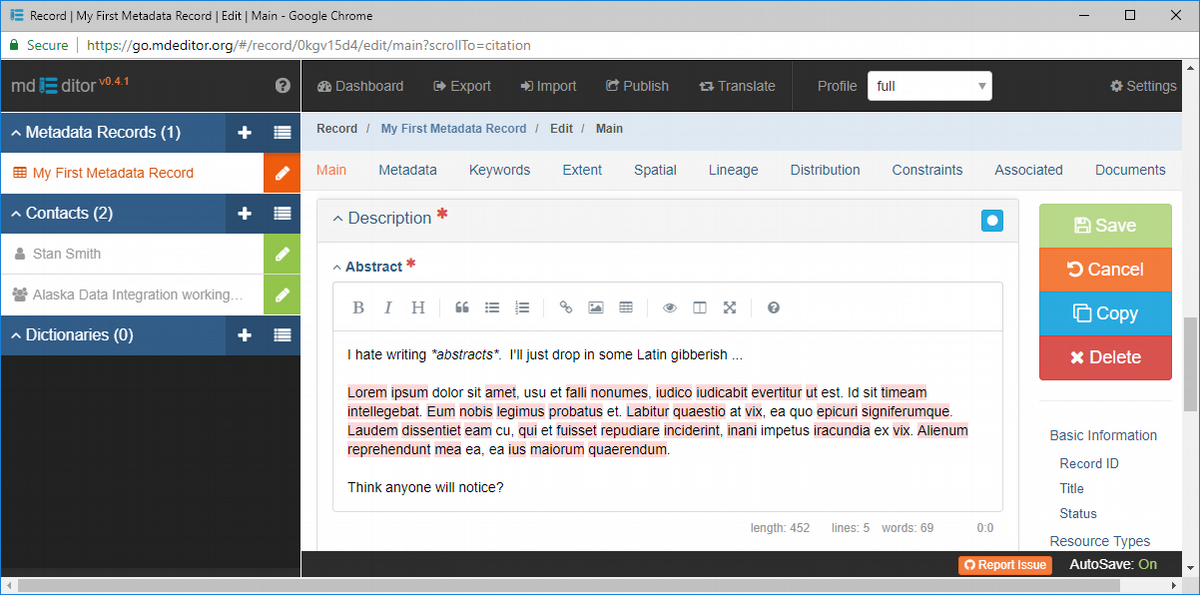This screenshot has width=1200, height=595.
Task: Open markdown guide question-mark icon
Action: coord(774,308)
